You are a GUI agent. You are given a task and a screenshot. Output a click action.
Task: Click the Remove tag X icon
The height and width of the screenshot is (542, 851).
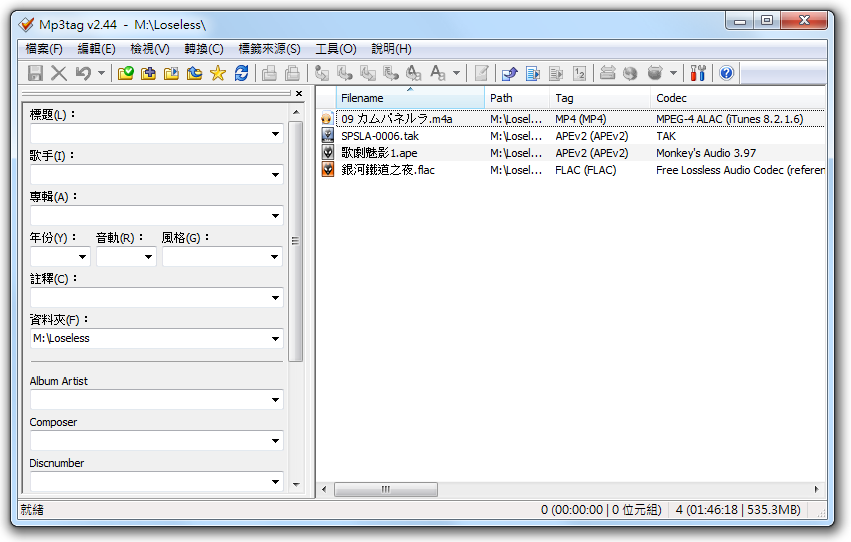tap(59, 73)
